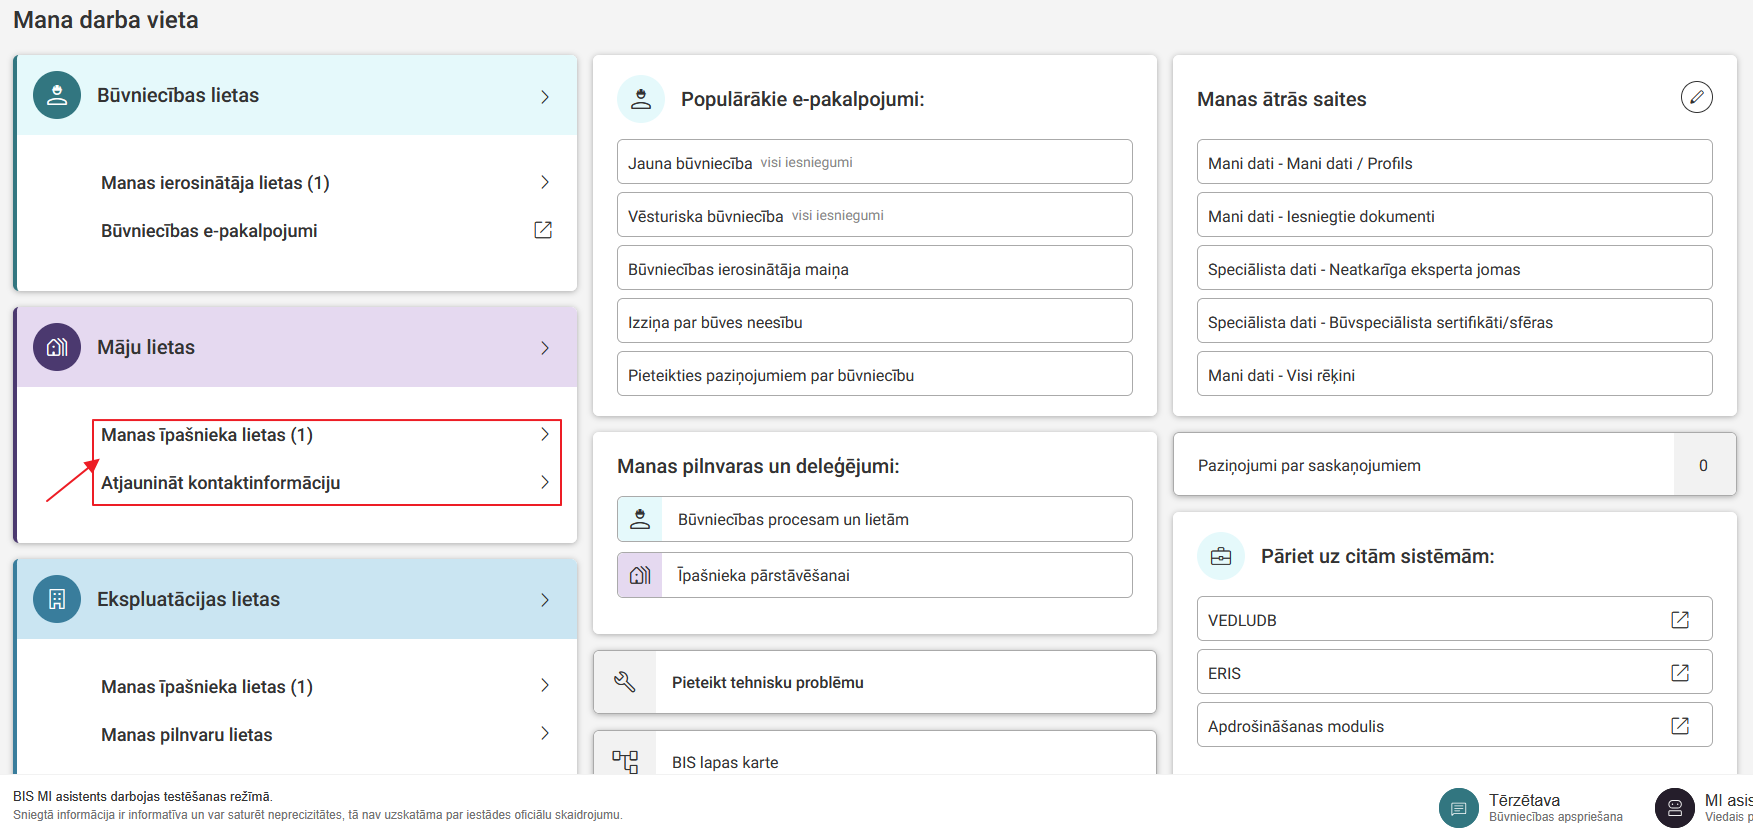Click the Māju lietas house icon
The width and height of the screenshot is (1753, 837).
[x=57, y=347]
